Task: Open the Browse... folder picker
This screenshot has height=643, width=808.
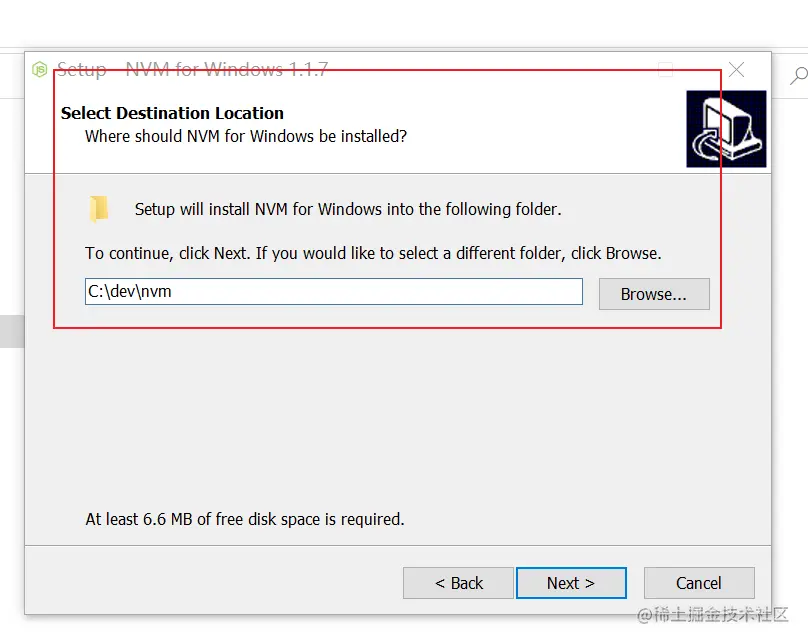Action: coord(654,294)
